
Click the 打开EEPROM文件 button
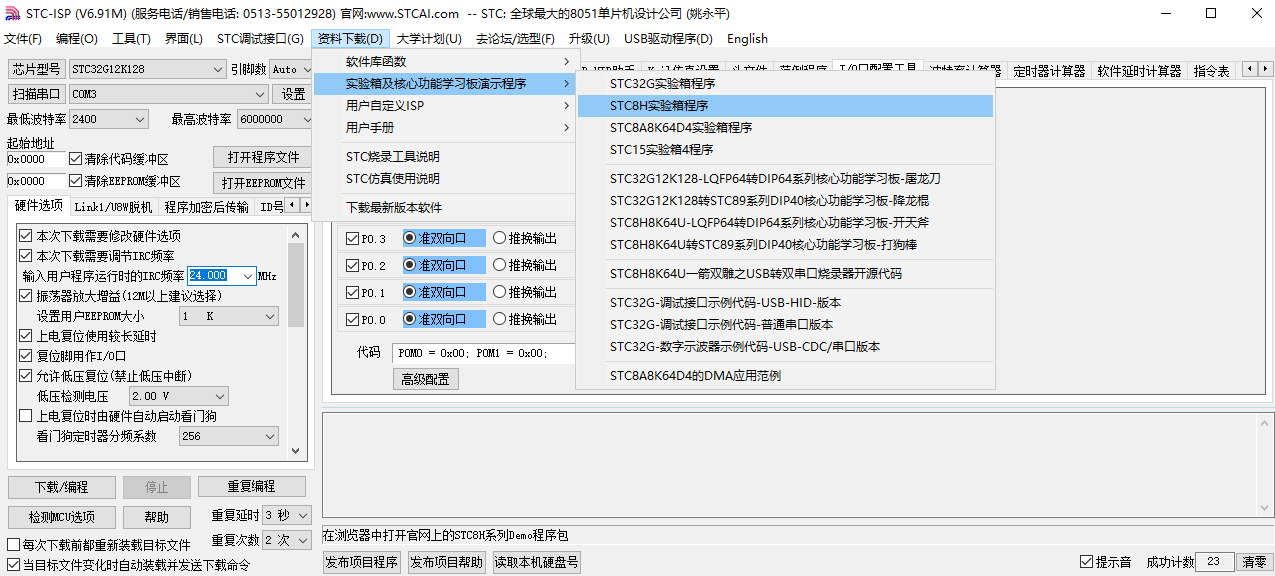pos(262,183)
